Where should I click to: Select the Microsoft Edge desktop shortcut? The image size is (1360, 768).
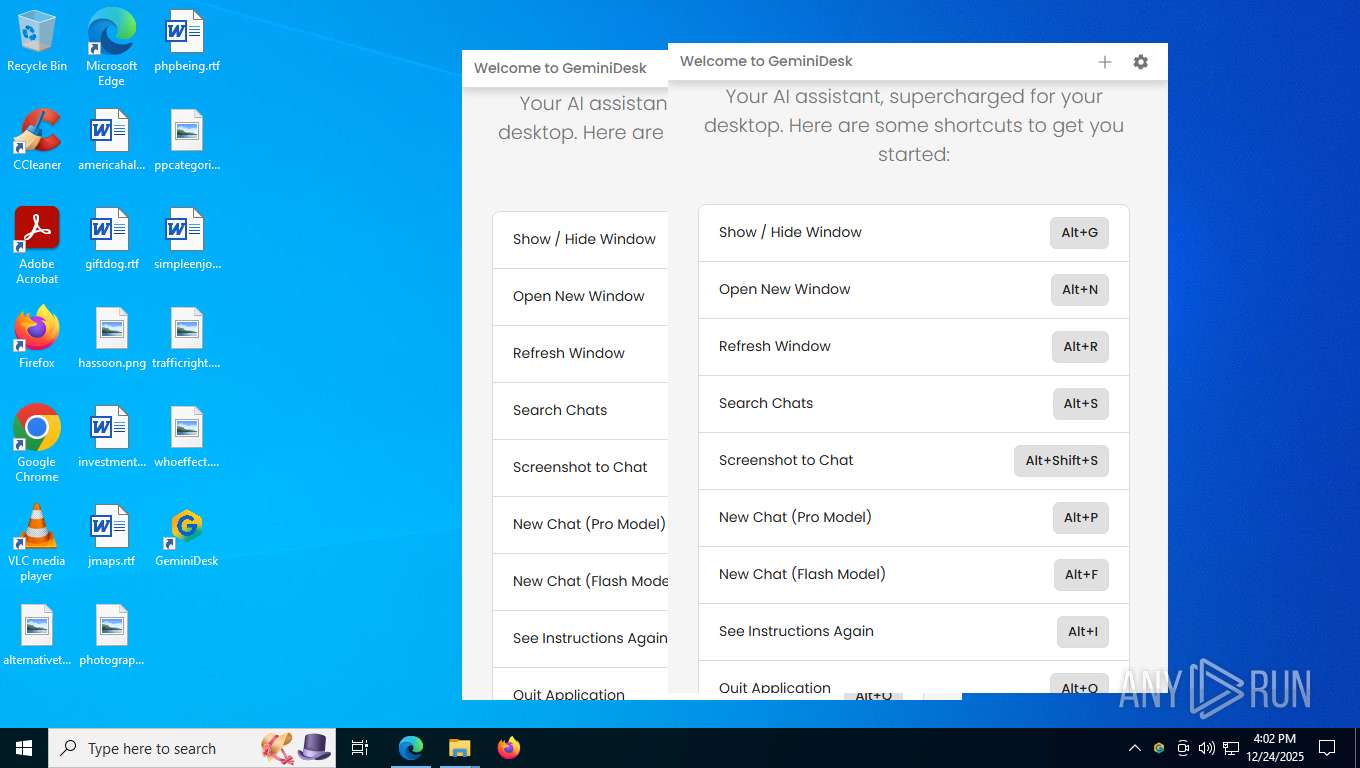coord(111,48)
